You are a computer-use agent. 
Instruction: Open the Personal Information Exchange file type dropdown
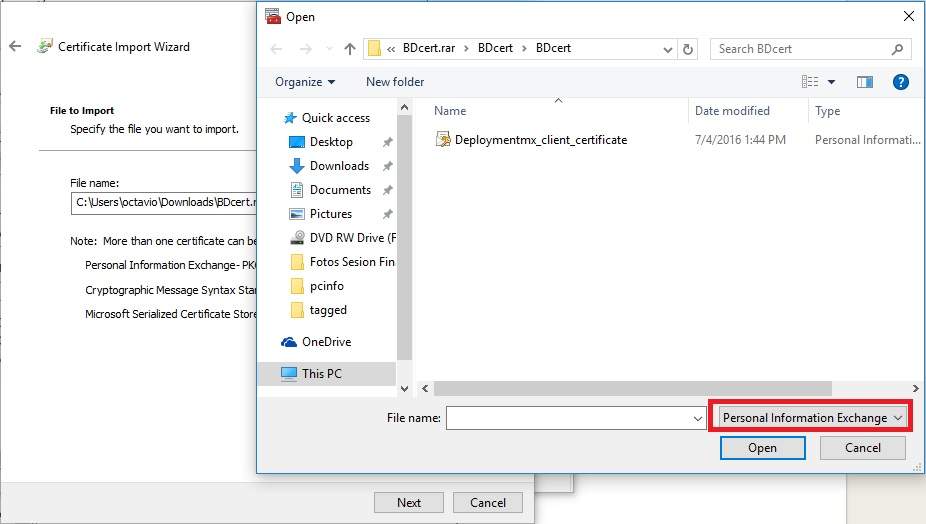pos(808,418)
